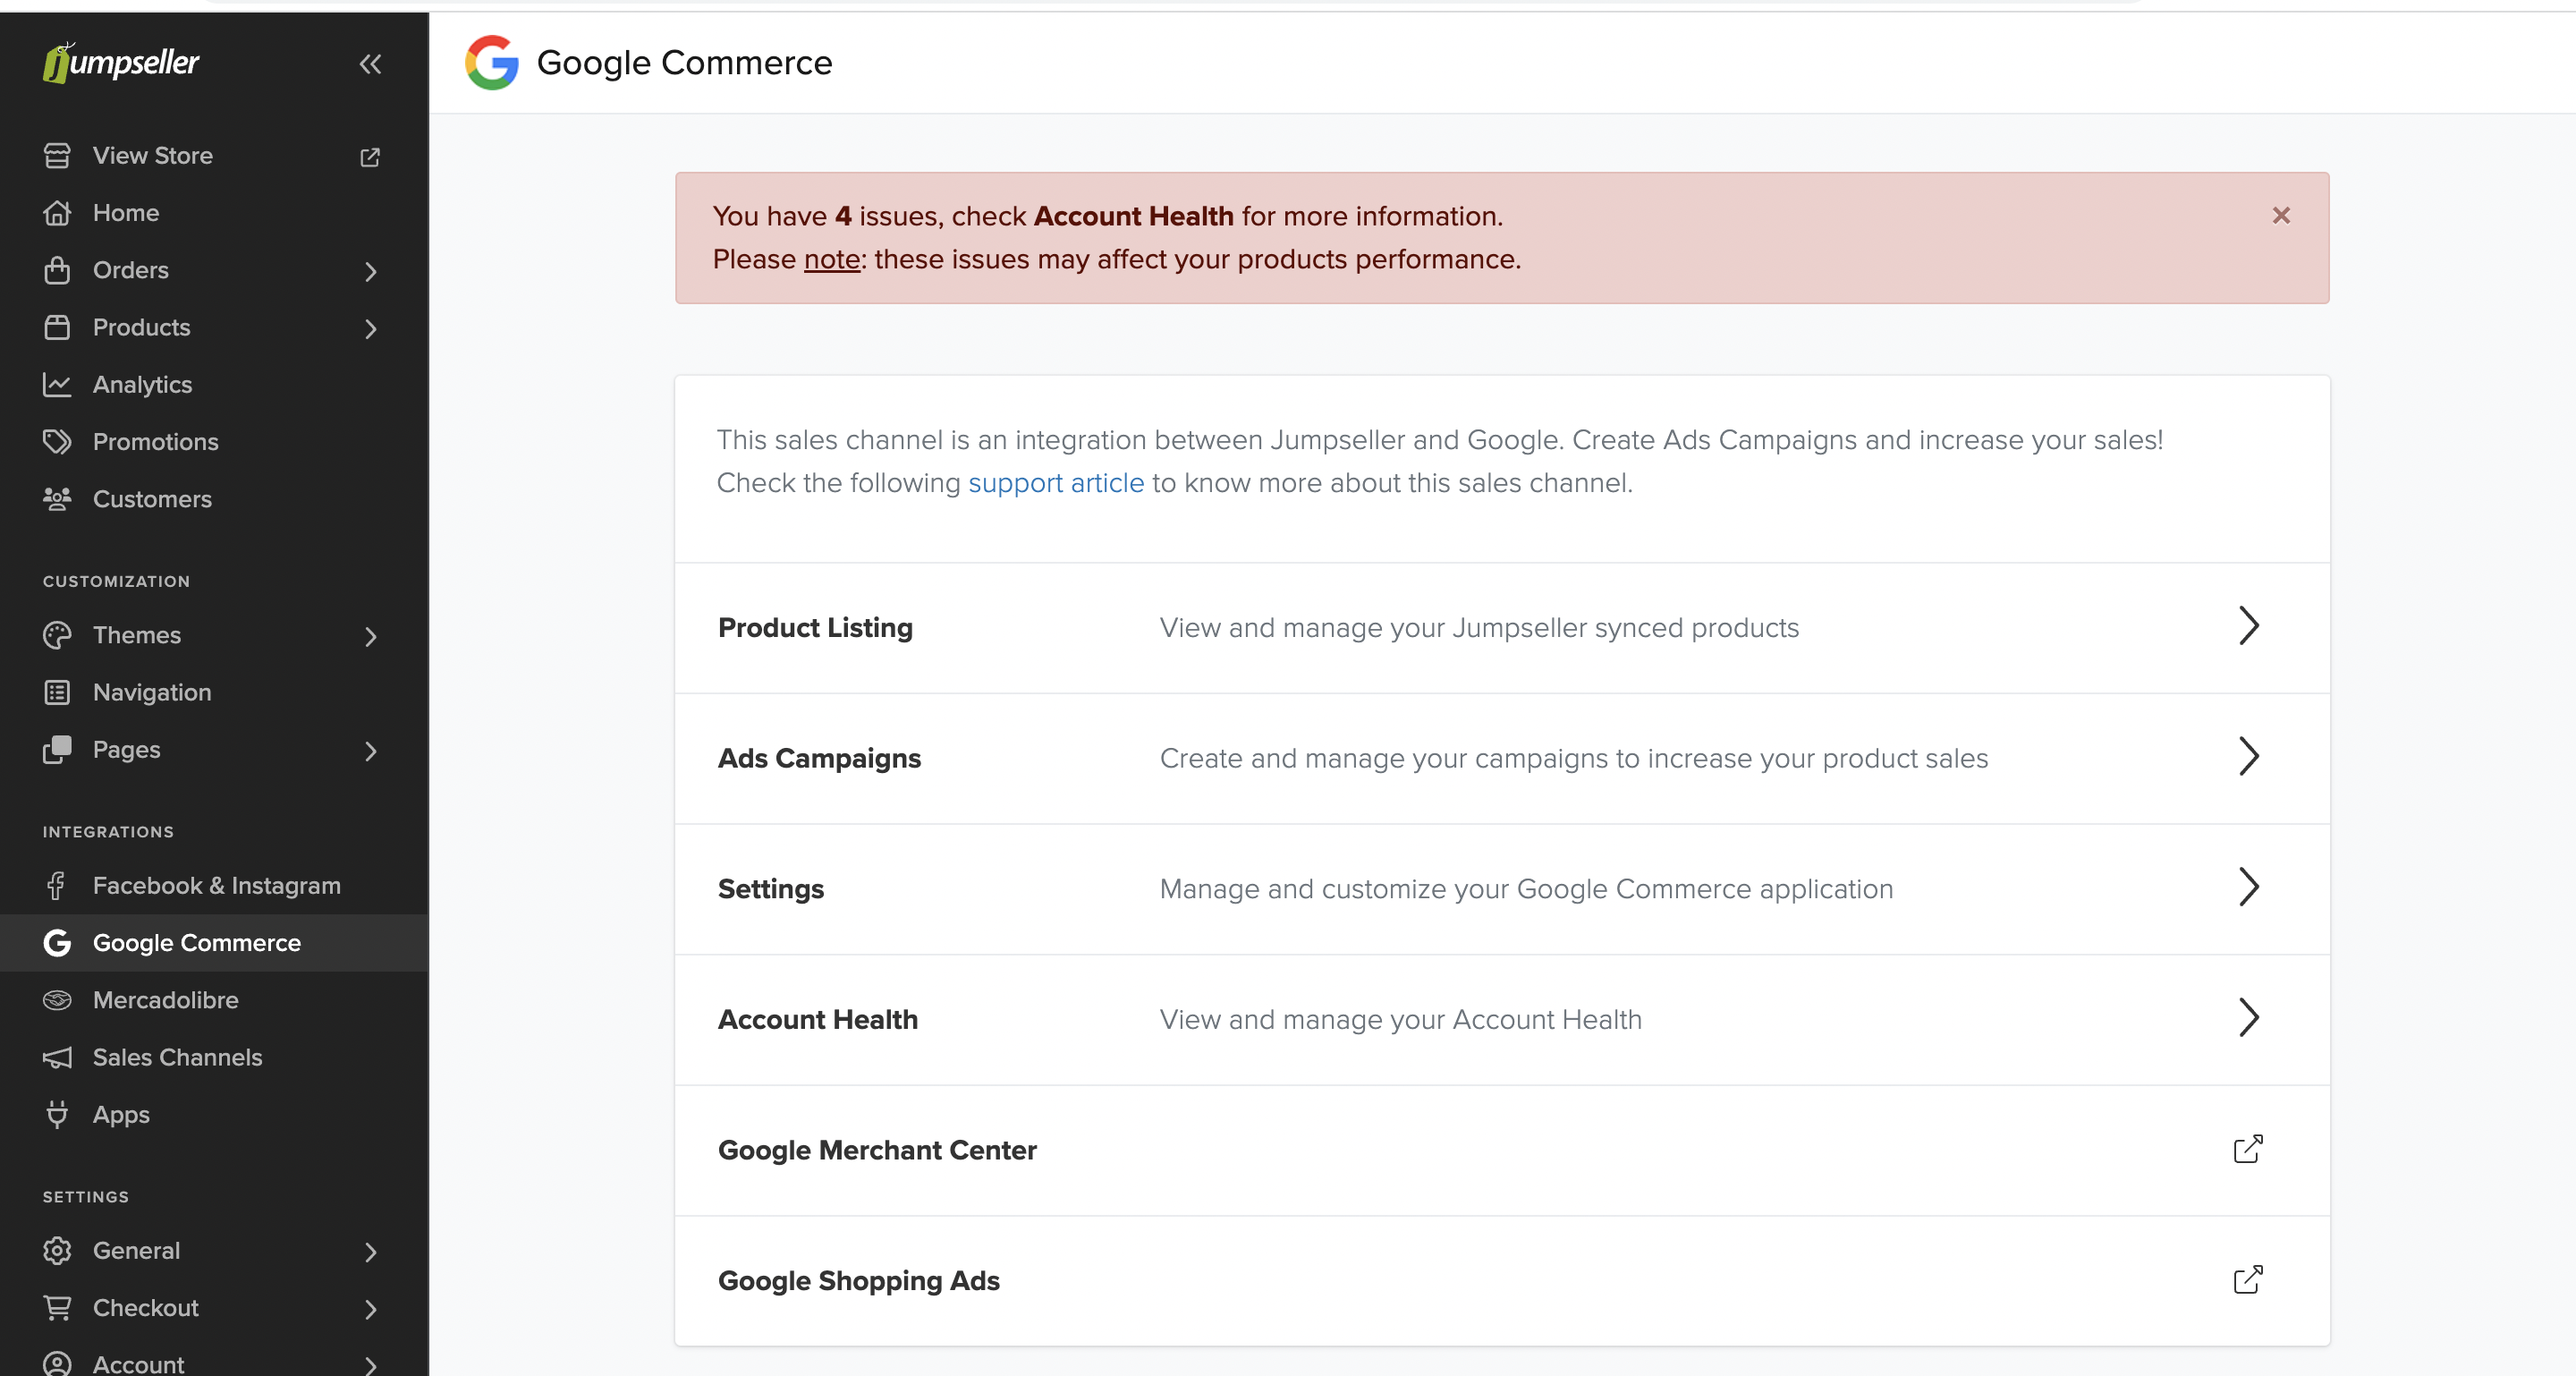The image size is (2576, 1376).
Task: Click the Checkout cart icon
Action: click(57, 1308)
